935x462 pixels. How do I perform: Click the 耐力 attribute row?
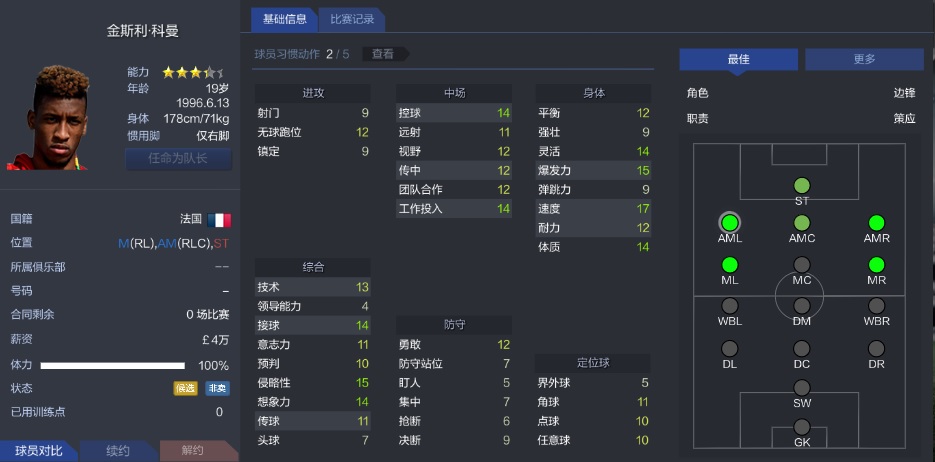click(593, 228)
